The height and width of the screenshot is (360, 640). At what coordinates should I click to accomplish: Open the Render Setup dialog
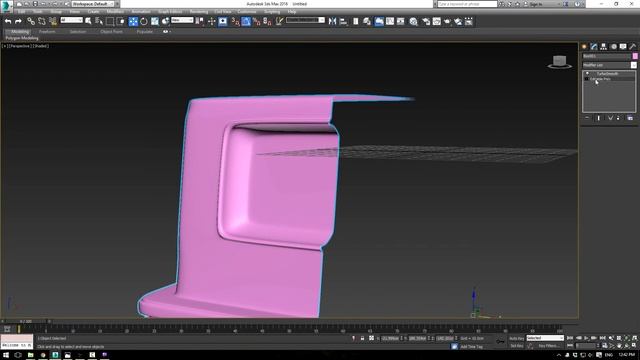[x=426, y=21]
